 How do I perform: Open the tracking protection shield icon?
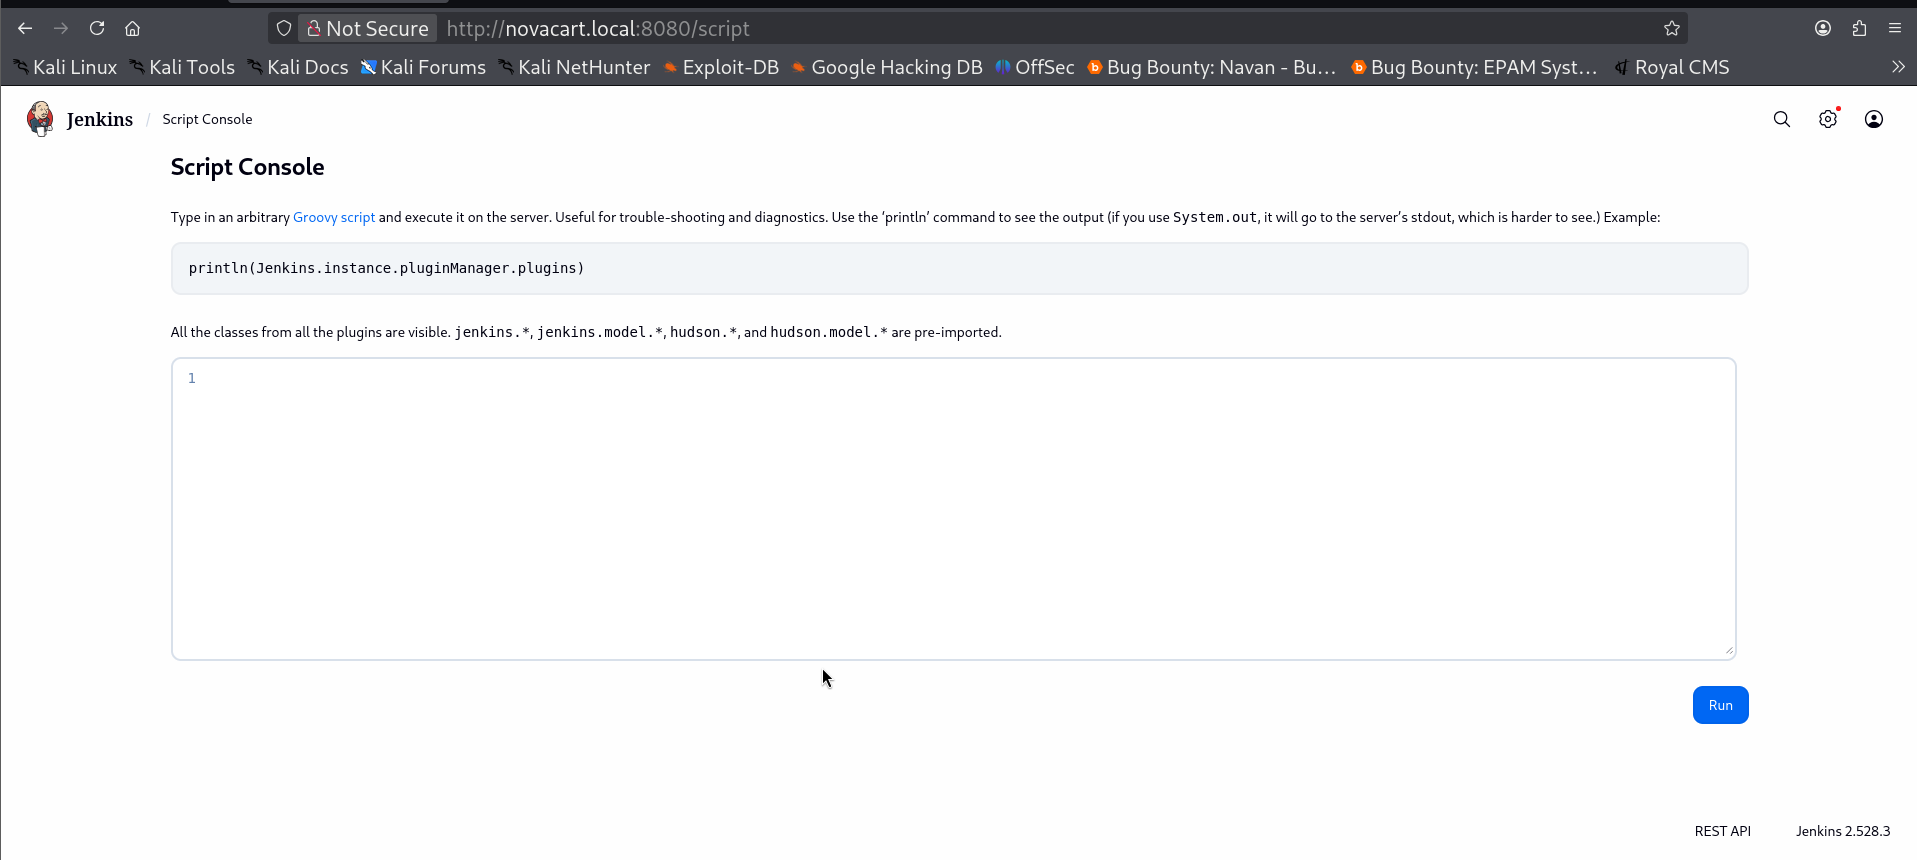click(284, 28)
